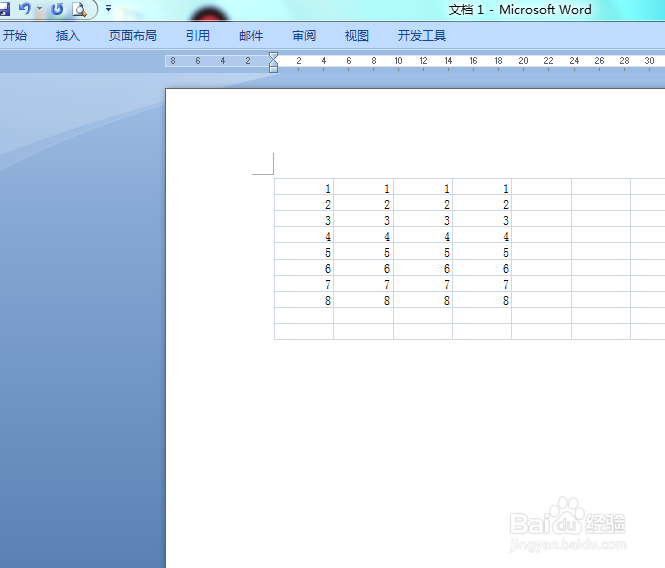Open the 开发工具 ribbon tab
This screenshot has width=665, height=568.
pyautogui.click(x=422, y=36)
